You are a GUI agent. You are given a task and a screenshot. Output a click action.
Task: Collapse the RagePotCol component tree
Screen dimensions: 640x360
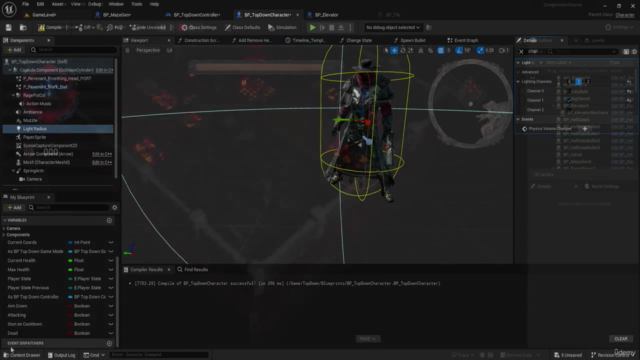tap(13, 95)
